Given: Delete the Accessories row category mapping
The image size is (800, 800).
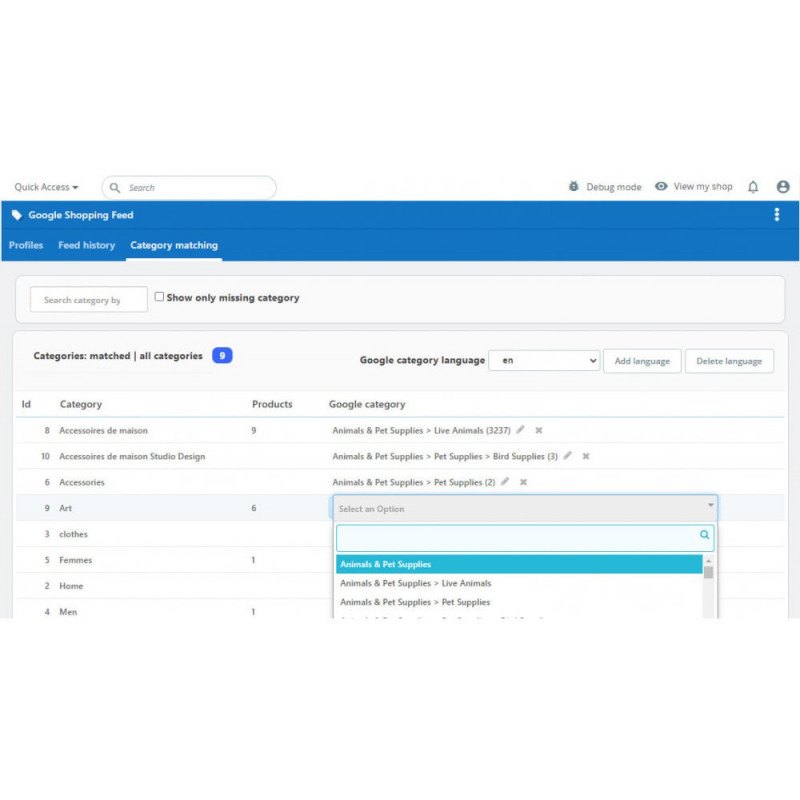Looking at the screenshot, I should 523,482.
